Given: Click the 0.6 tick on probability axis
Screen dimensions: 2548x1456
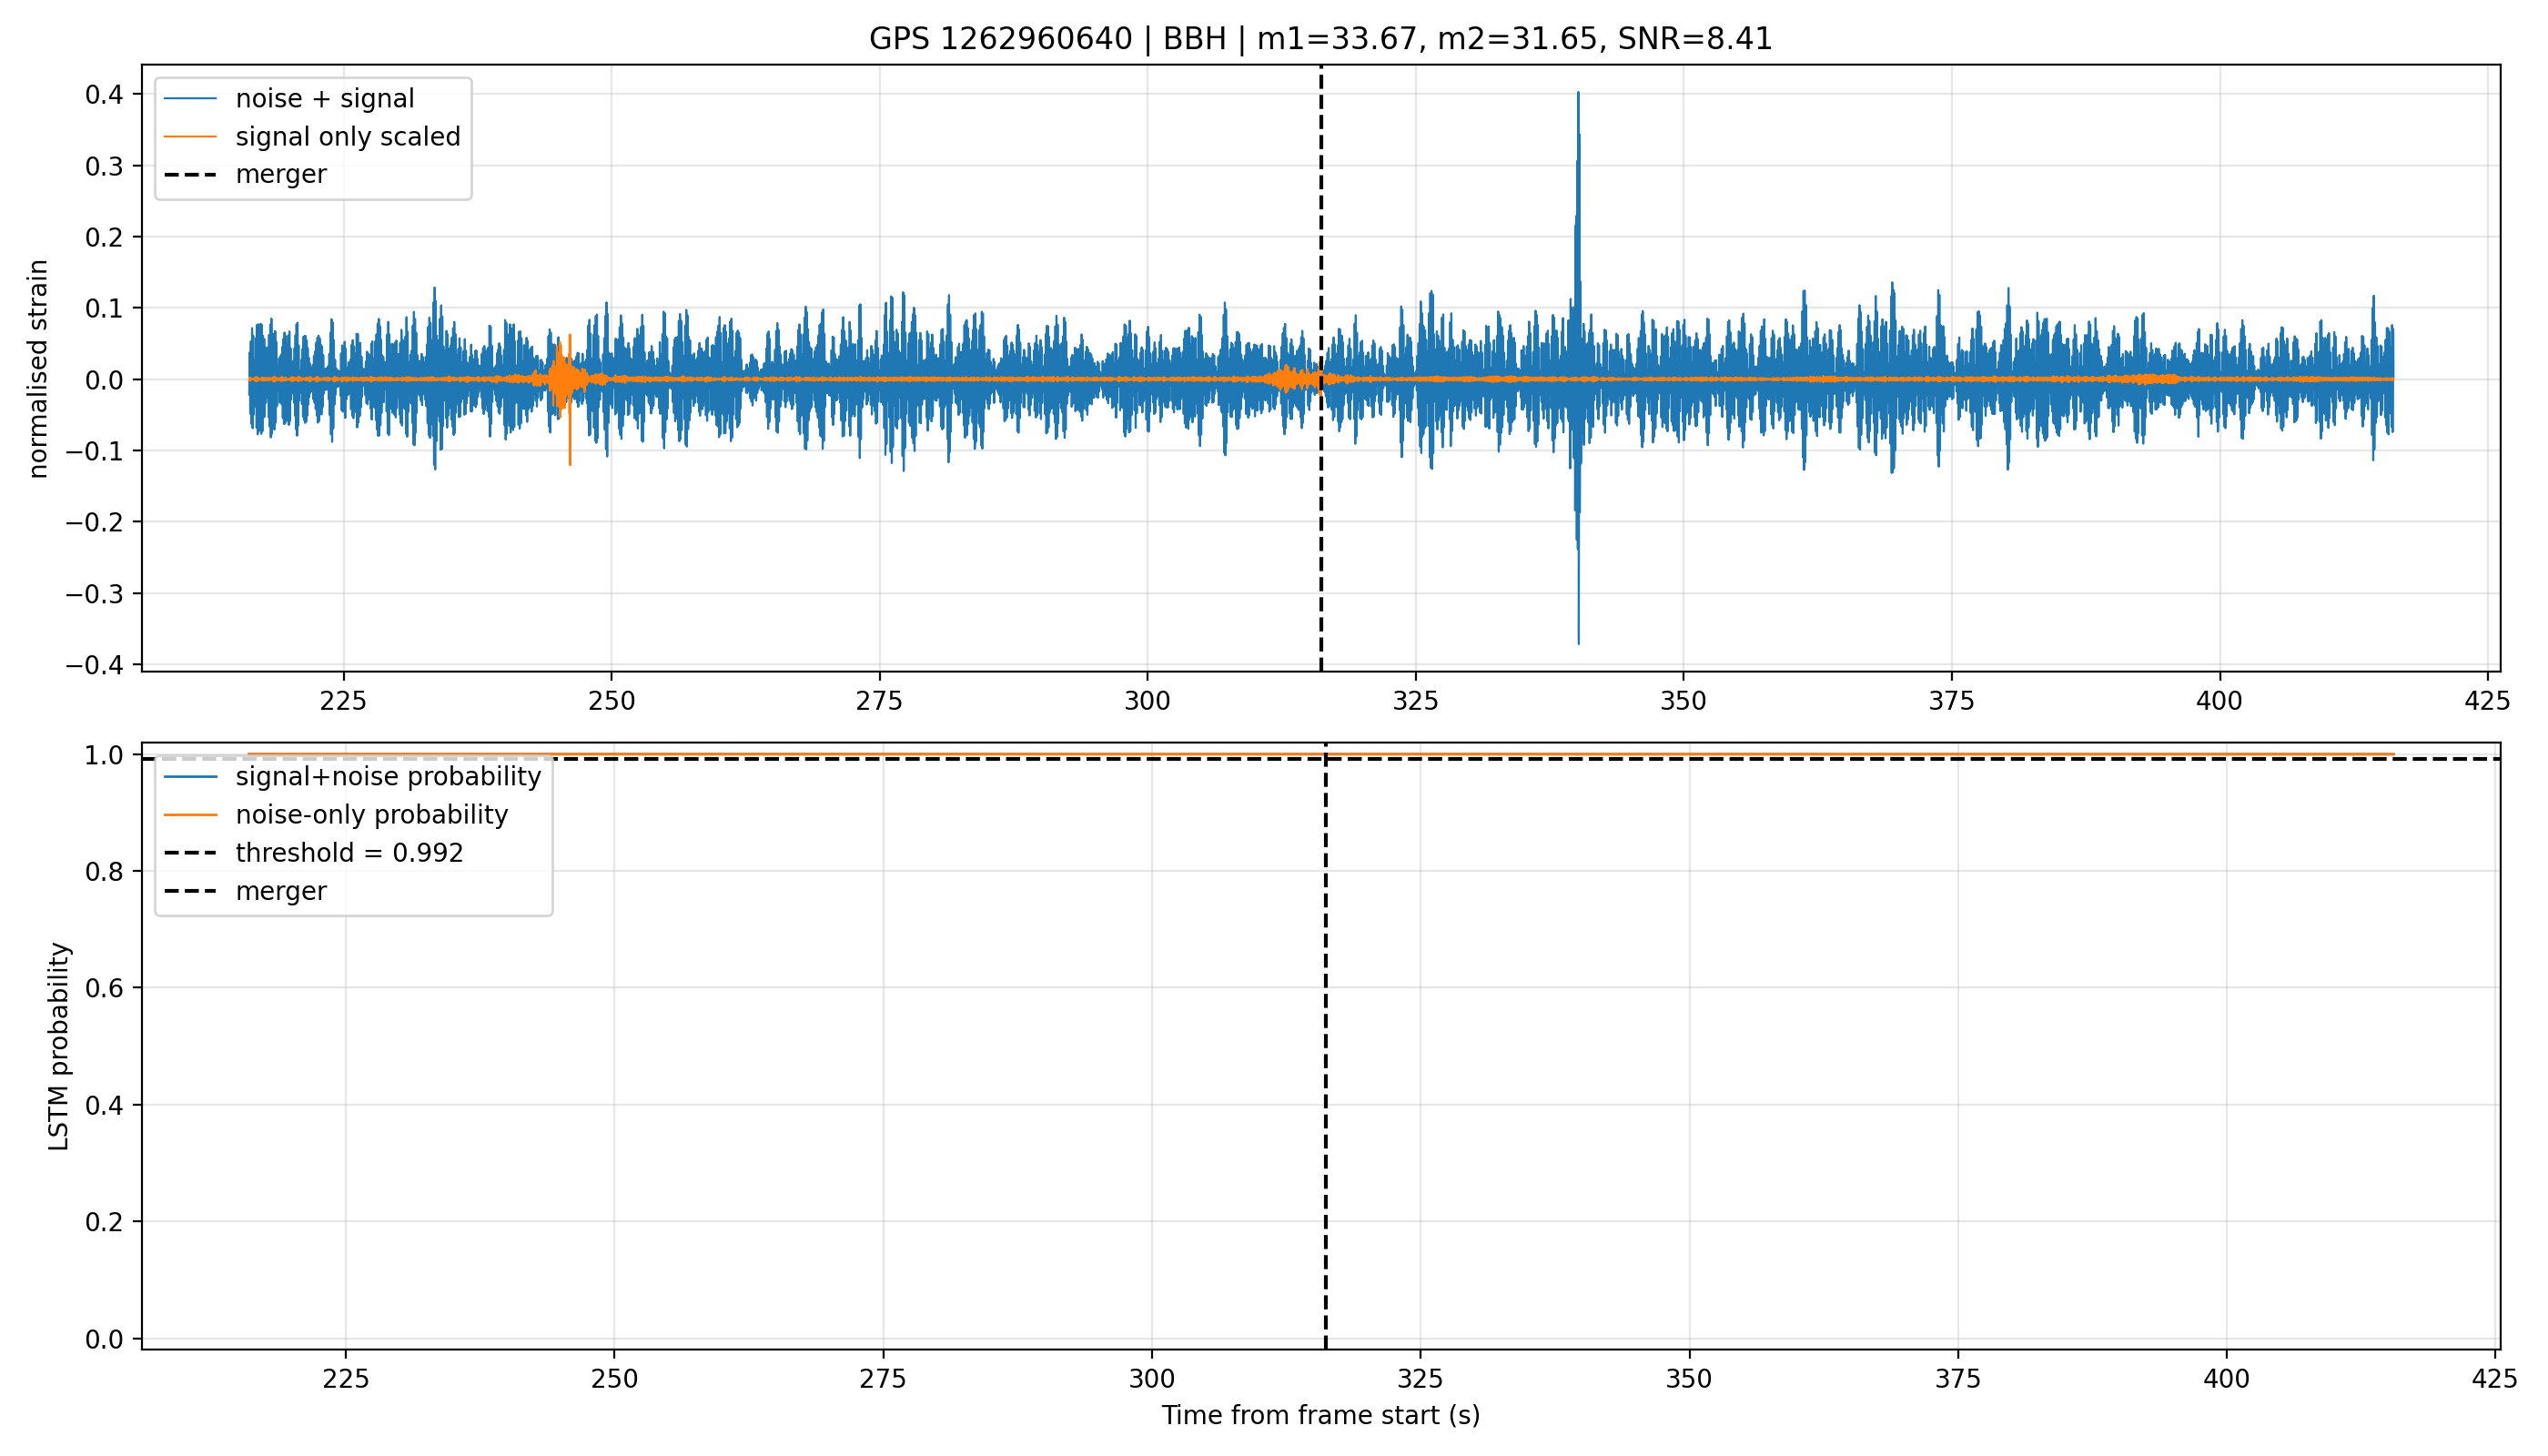Looking at the screenshot, I should [104, 988].
